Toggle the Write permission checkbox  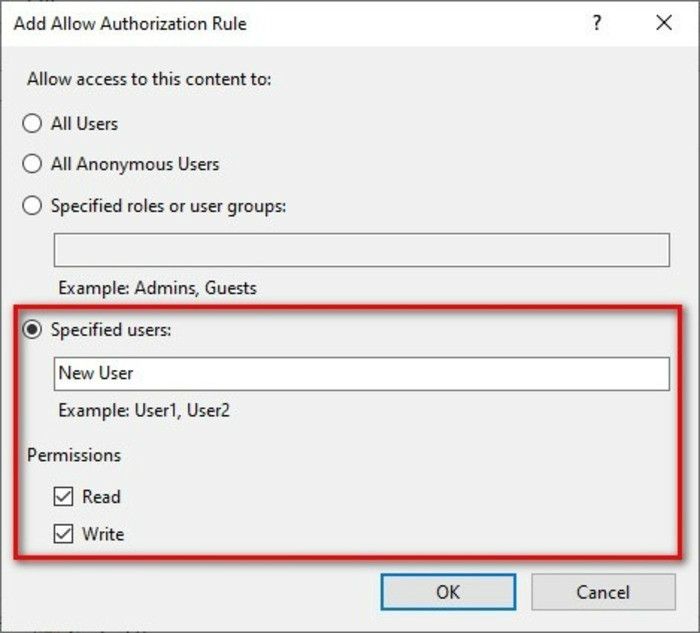pos(64,534)
